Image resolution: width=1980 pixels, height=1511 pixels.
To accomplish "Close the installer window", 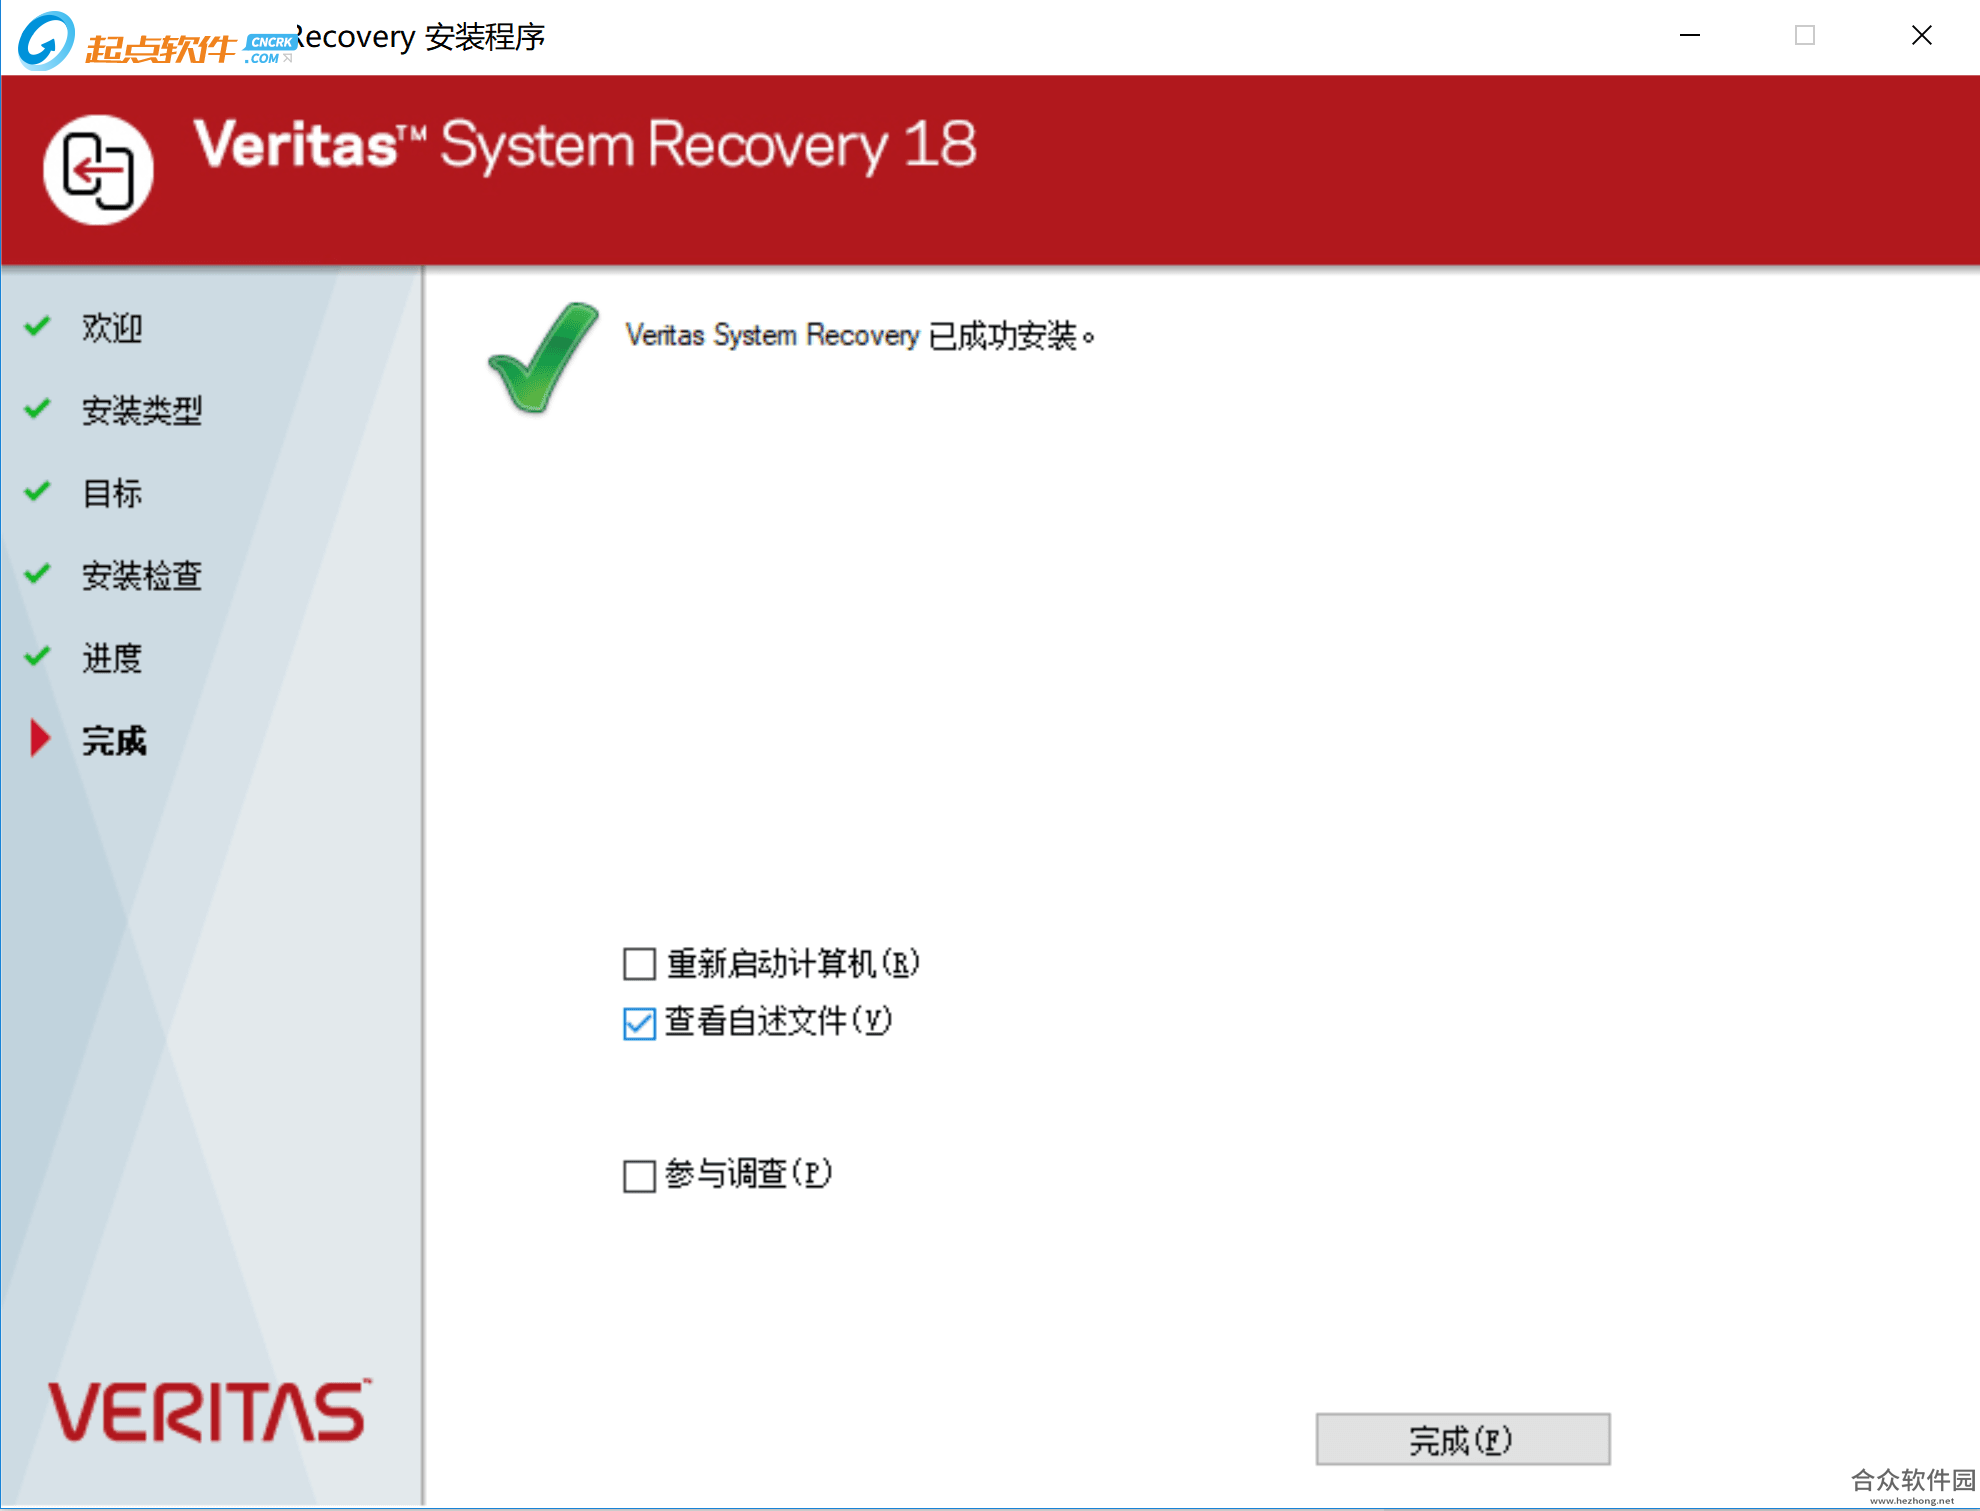I will (x=1921, y=36).
